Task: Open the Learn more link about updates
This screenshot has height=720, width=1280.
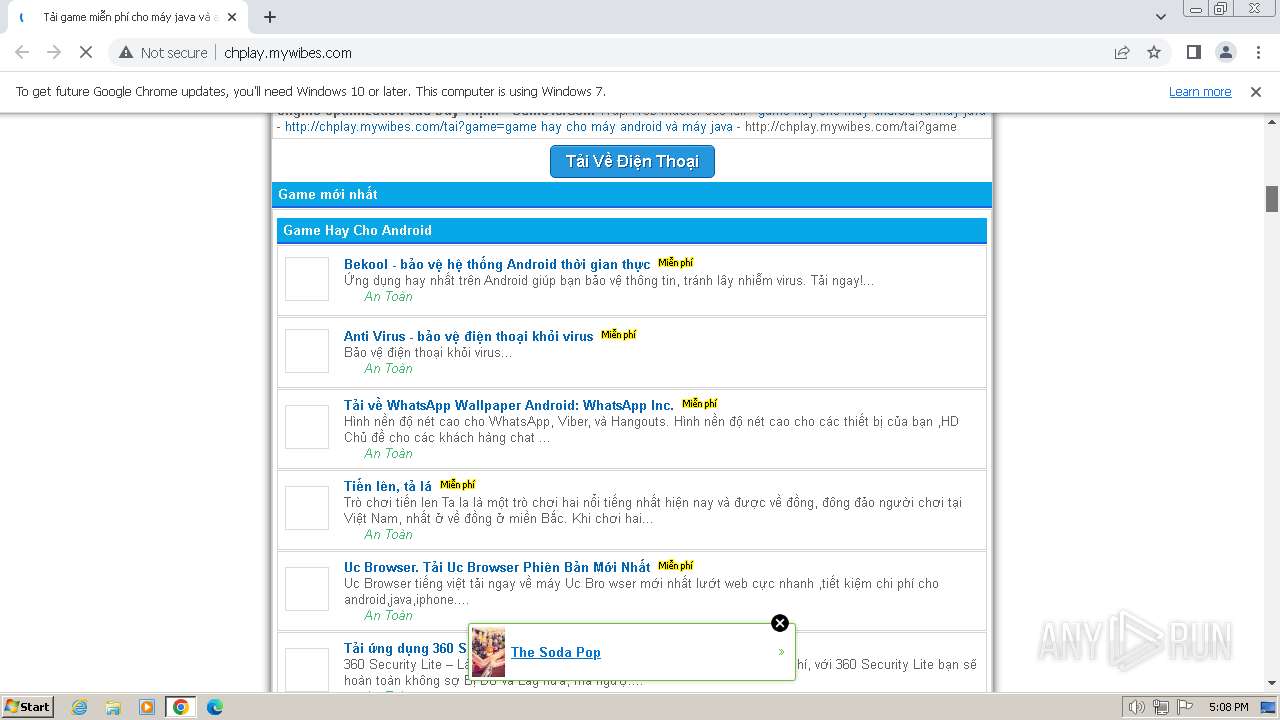Action: click(1200, 92)
